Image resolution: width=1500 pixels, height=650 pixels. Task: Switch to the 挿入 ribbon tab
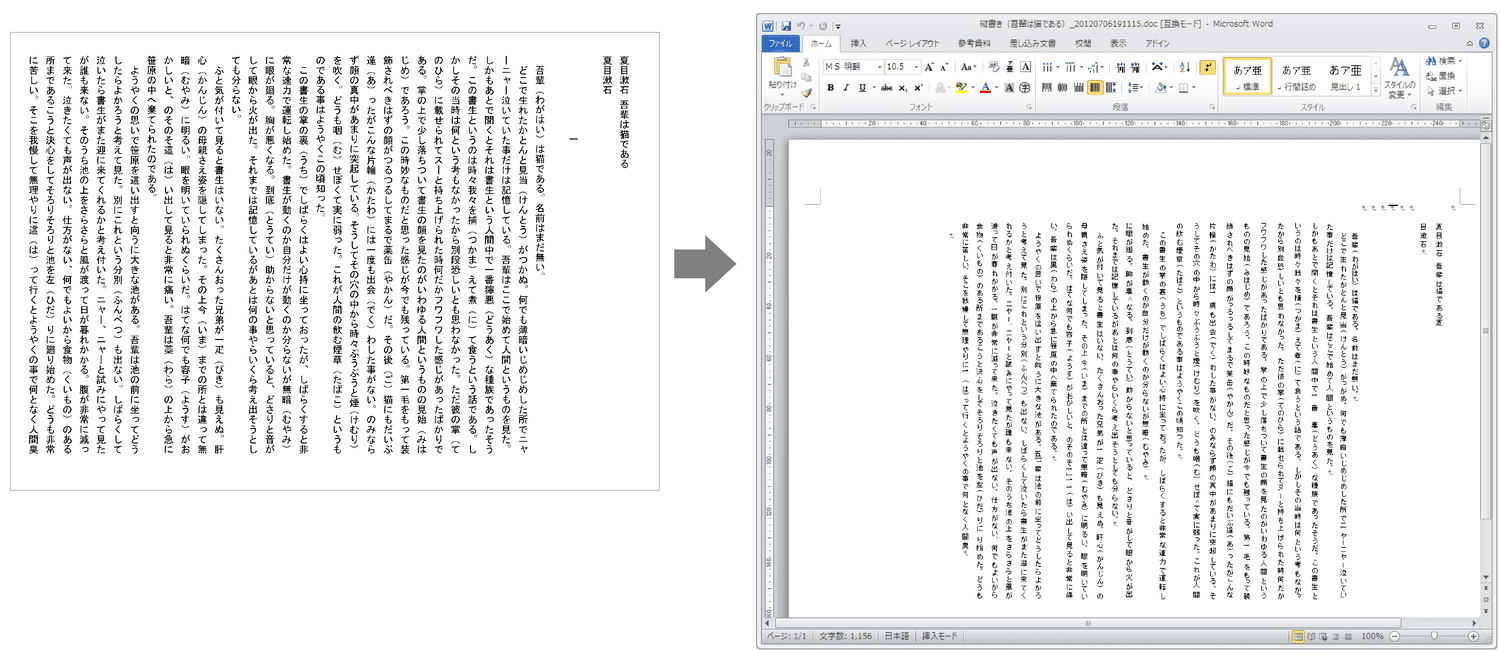[859, 44]
